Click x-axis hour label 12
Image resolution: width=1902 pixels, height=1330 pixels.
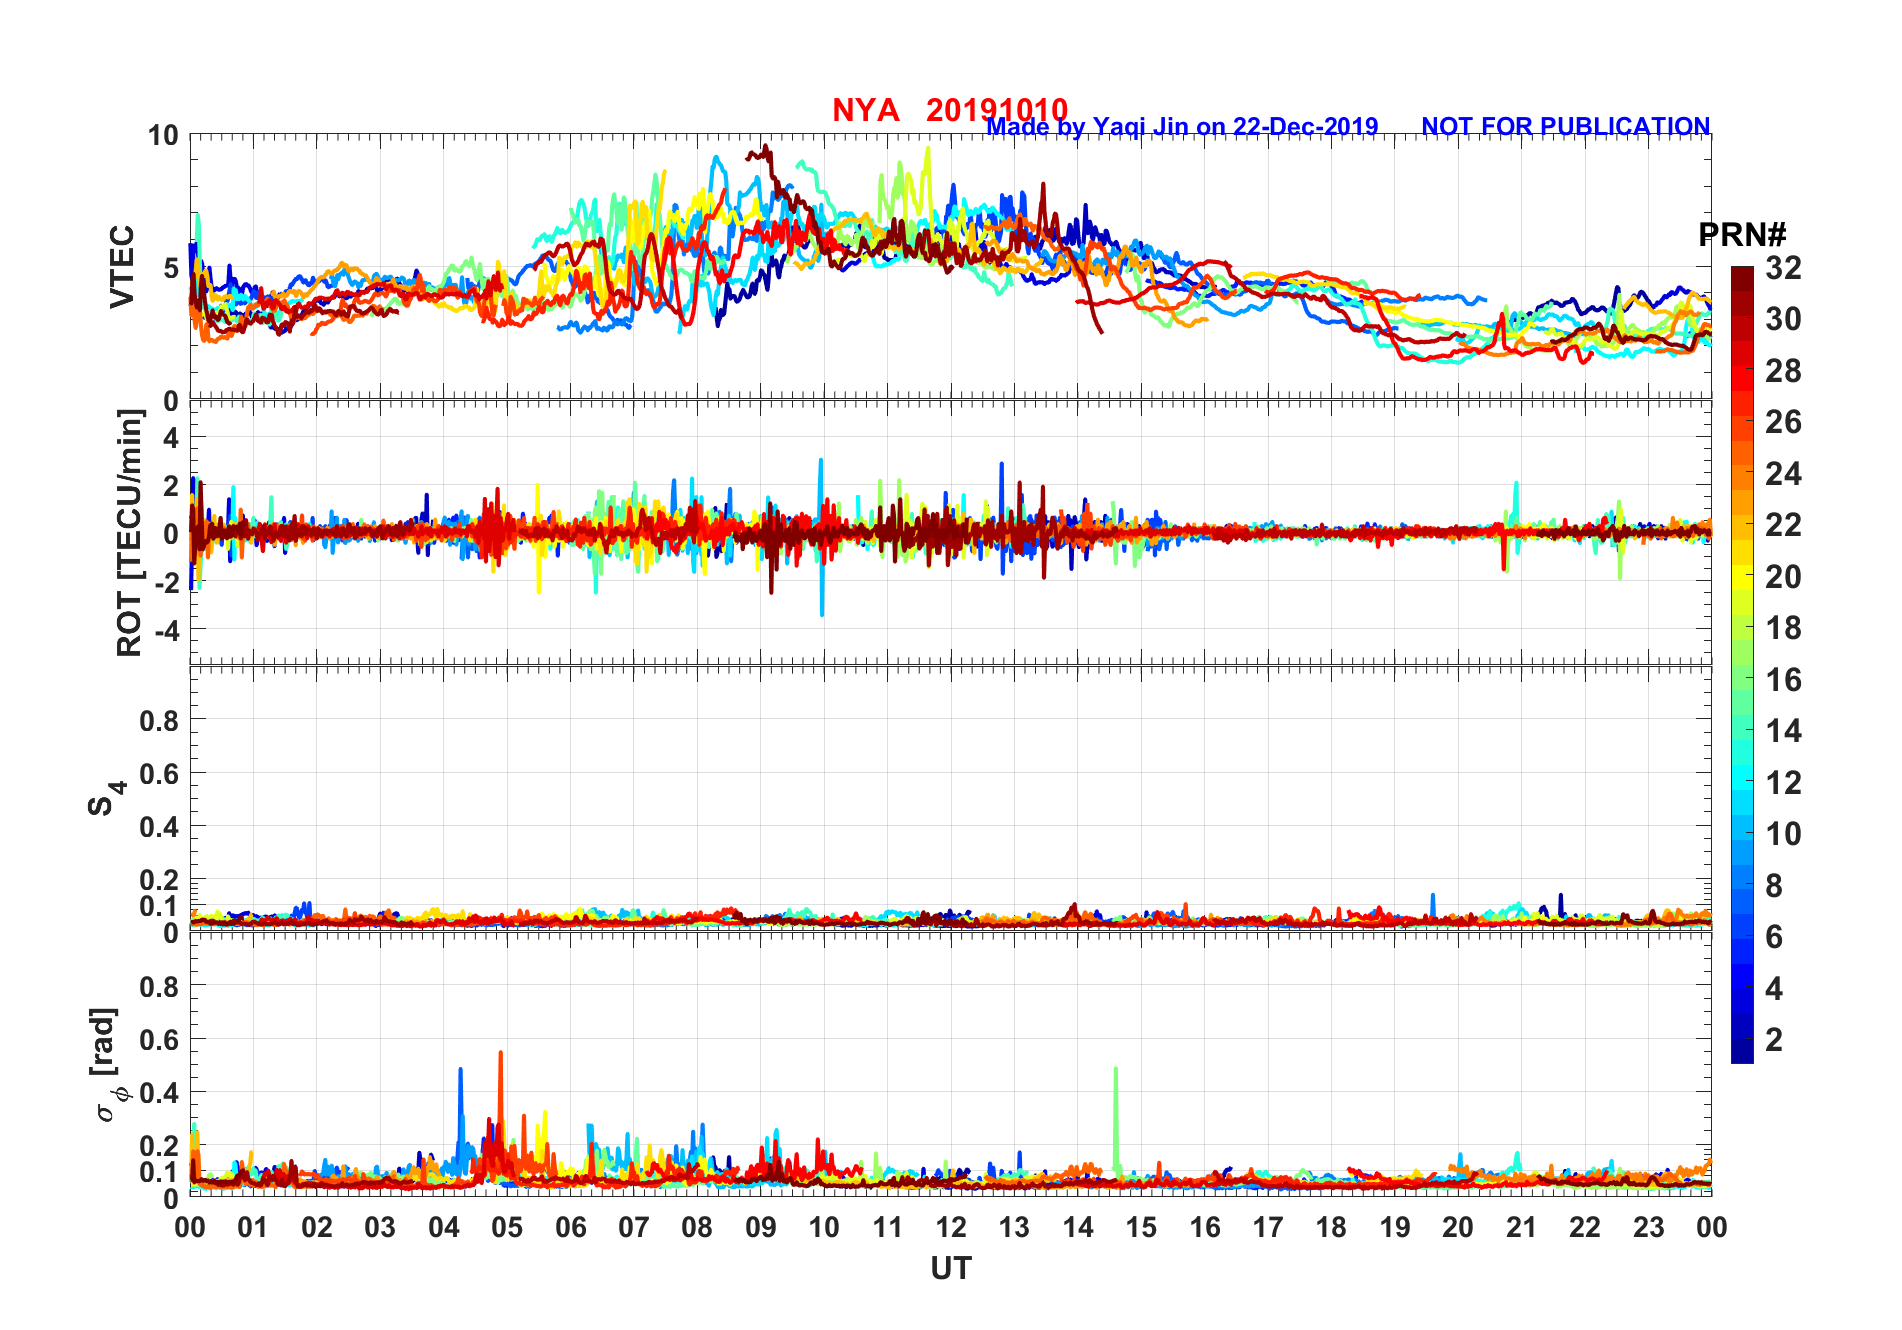pos(951,1228)
